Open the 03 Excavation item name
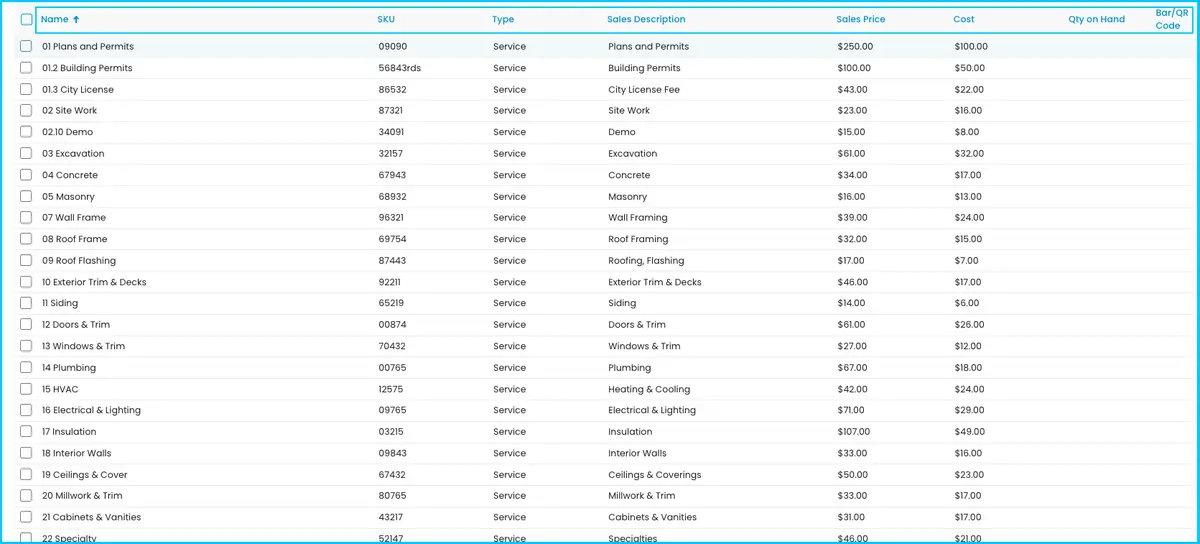Screen dimensions: 1200x544 point(73,153)
